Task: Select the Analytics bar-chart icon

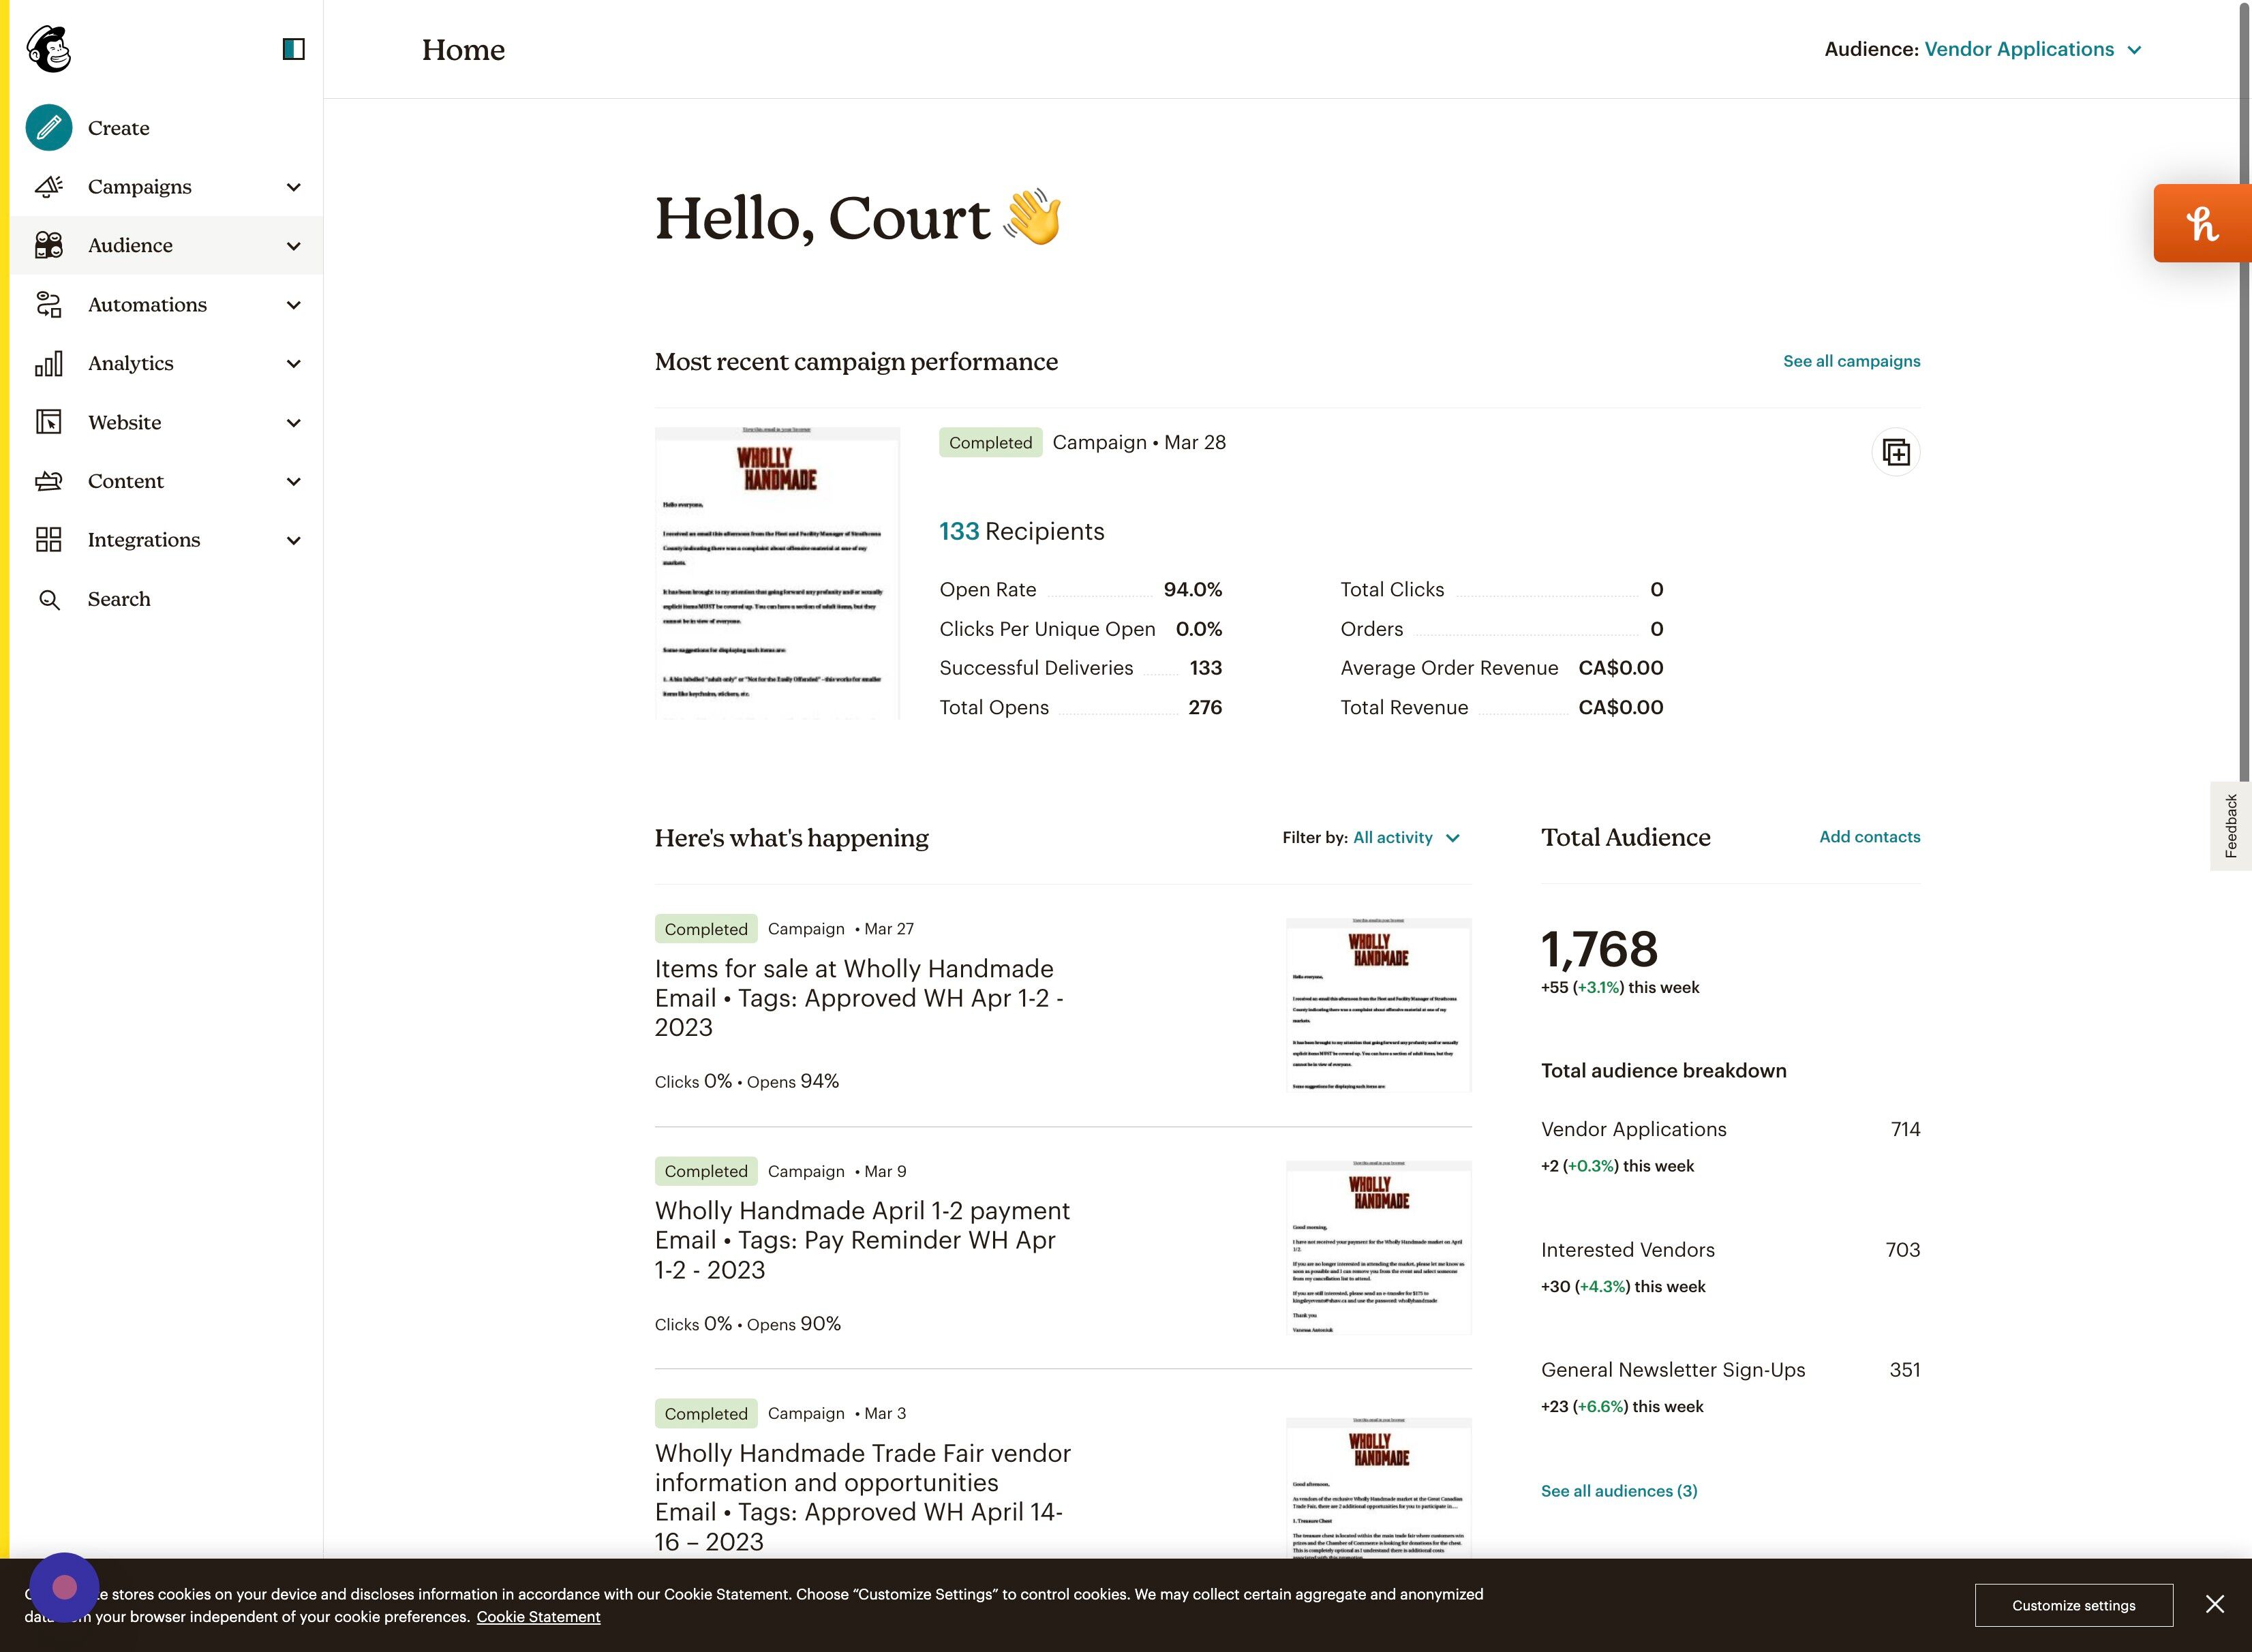Action: 48,363
